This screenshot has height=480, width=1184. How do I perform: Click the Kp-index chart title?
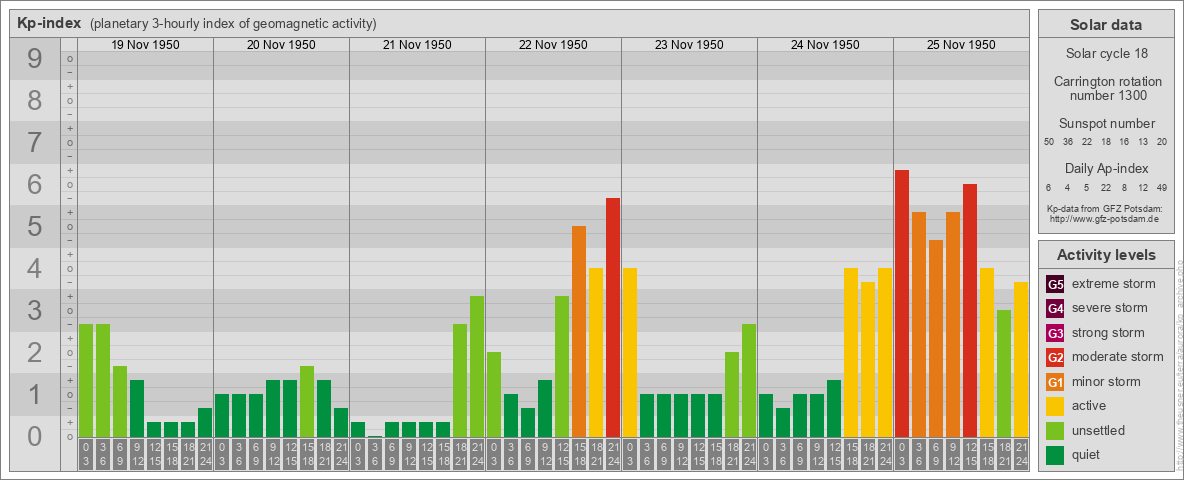49,23
